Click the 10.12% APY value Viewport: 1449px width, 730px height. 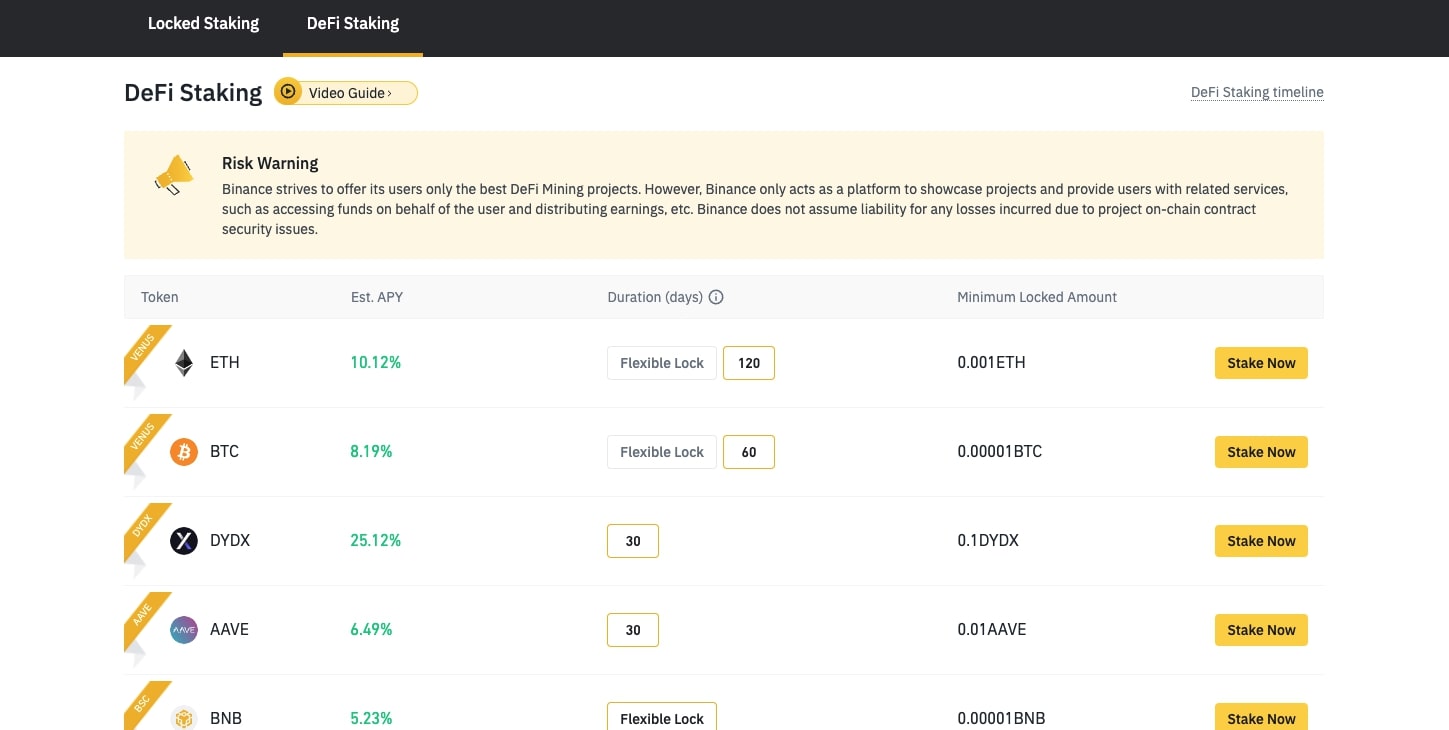click(x=376, y=362)
